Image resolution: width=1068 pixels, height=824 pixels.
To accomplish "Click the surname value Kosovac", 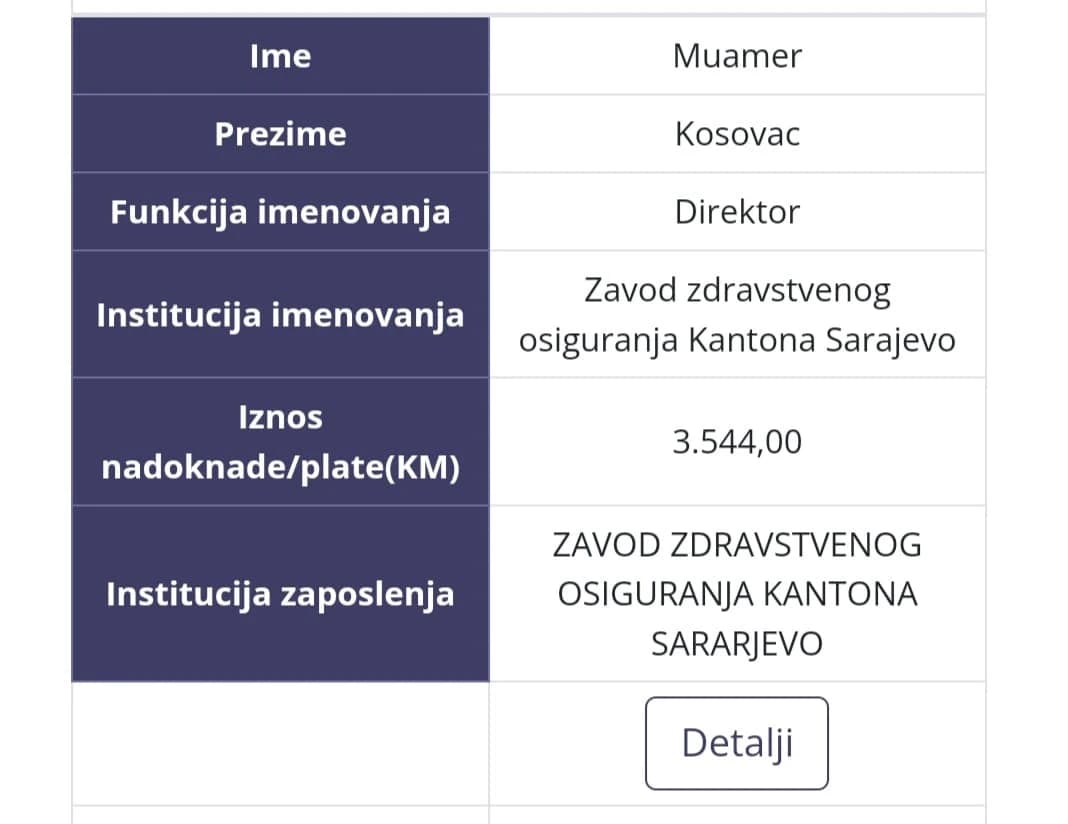I will 737,133.
